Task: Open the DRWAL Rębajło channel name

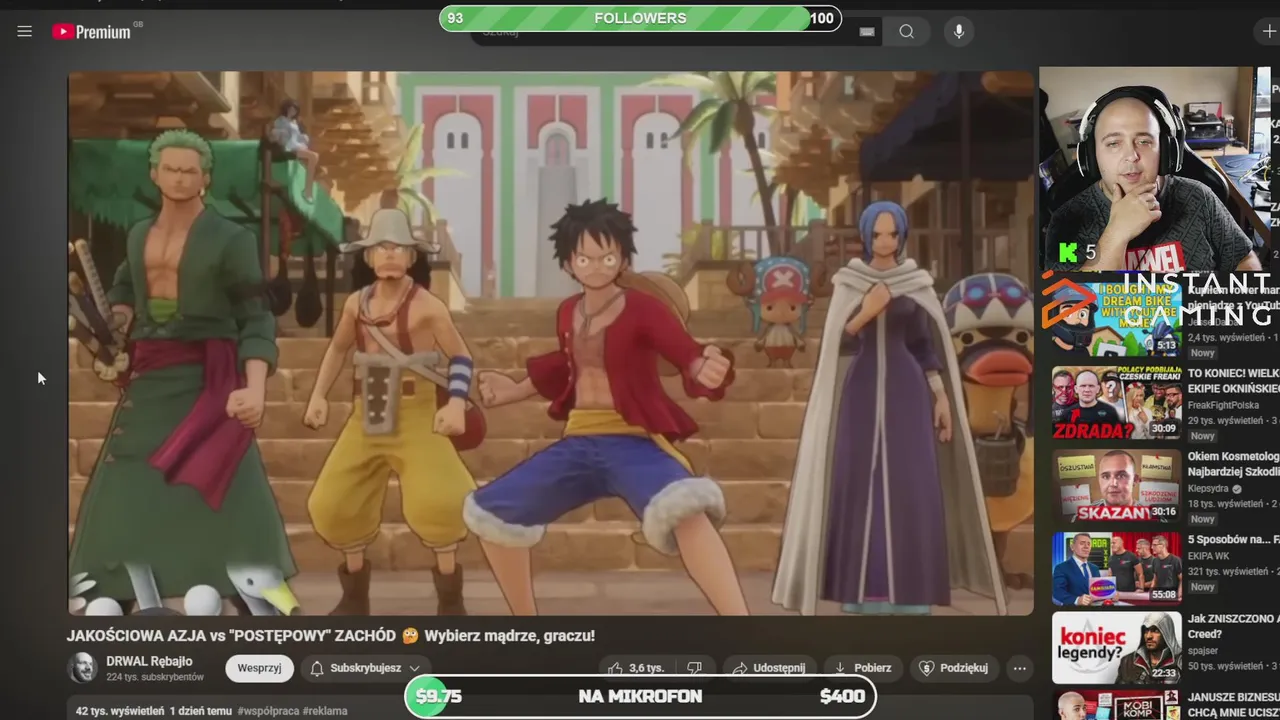Action: coord(149,661)
